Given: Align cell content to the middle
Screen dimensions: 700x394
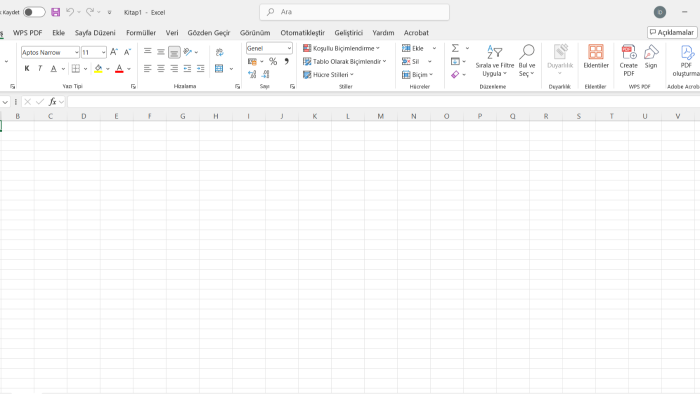Looking at the screenshot, I should [x=161, y=52].
